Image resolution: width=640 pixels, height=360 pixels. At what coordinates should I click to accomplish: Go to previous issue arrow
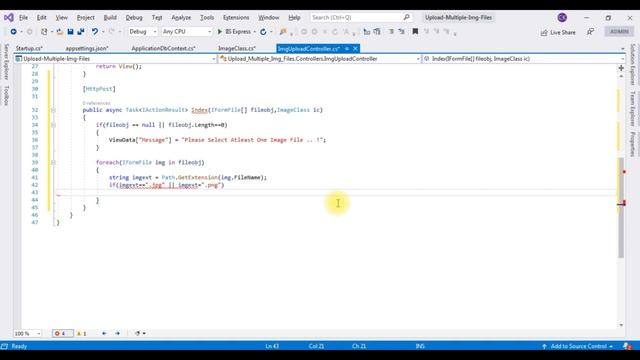[104, 333]
